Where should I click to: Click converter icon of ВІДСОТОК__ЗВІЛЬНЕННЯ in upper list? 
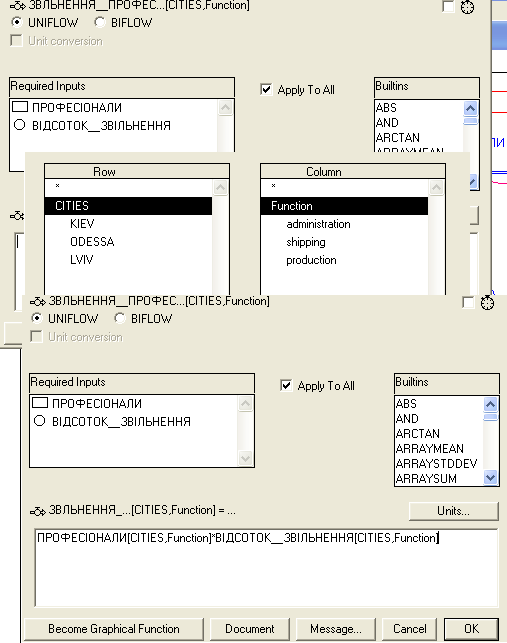tap(19, 125)
